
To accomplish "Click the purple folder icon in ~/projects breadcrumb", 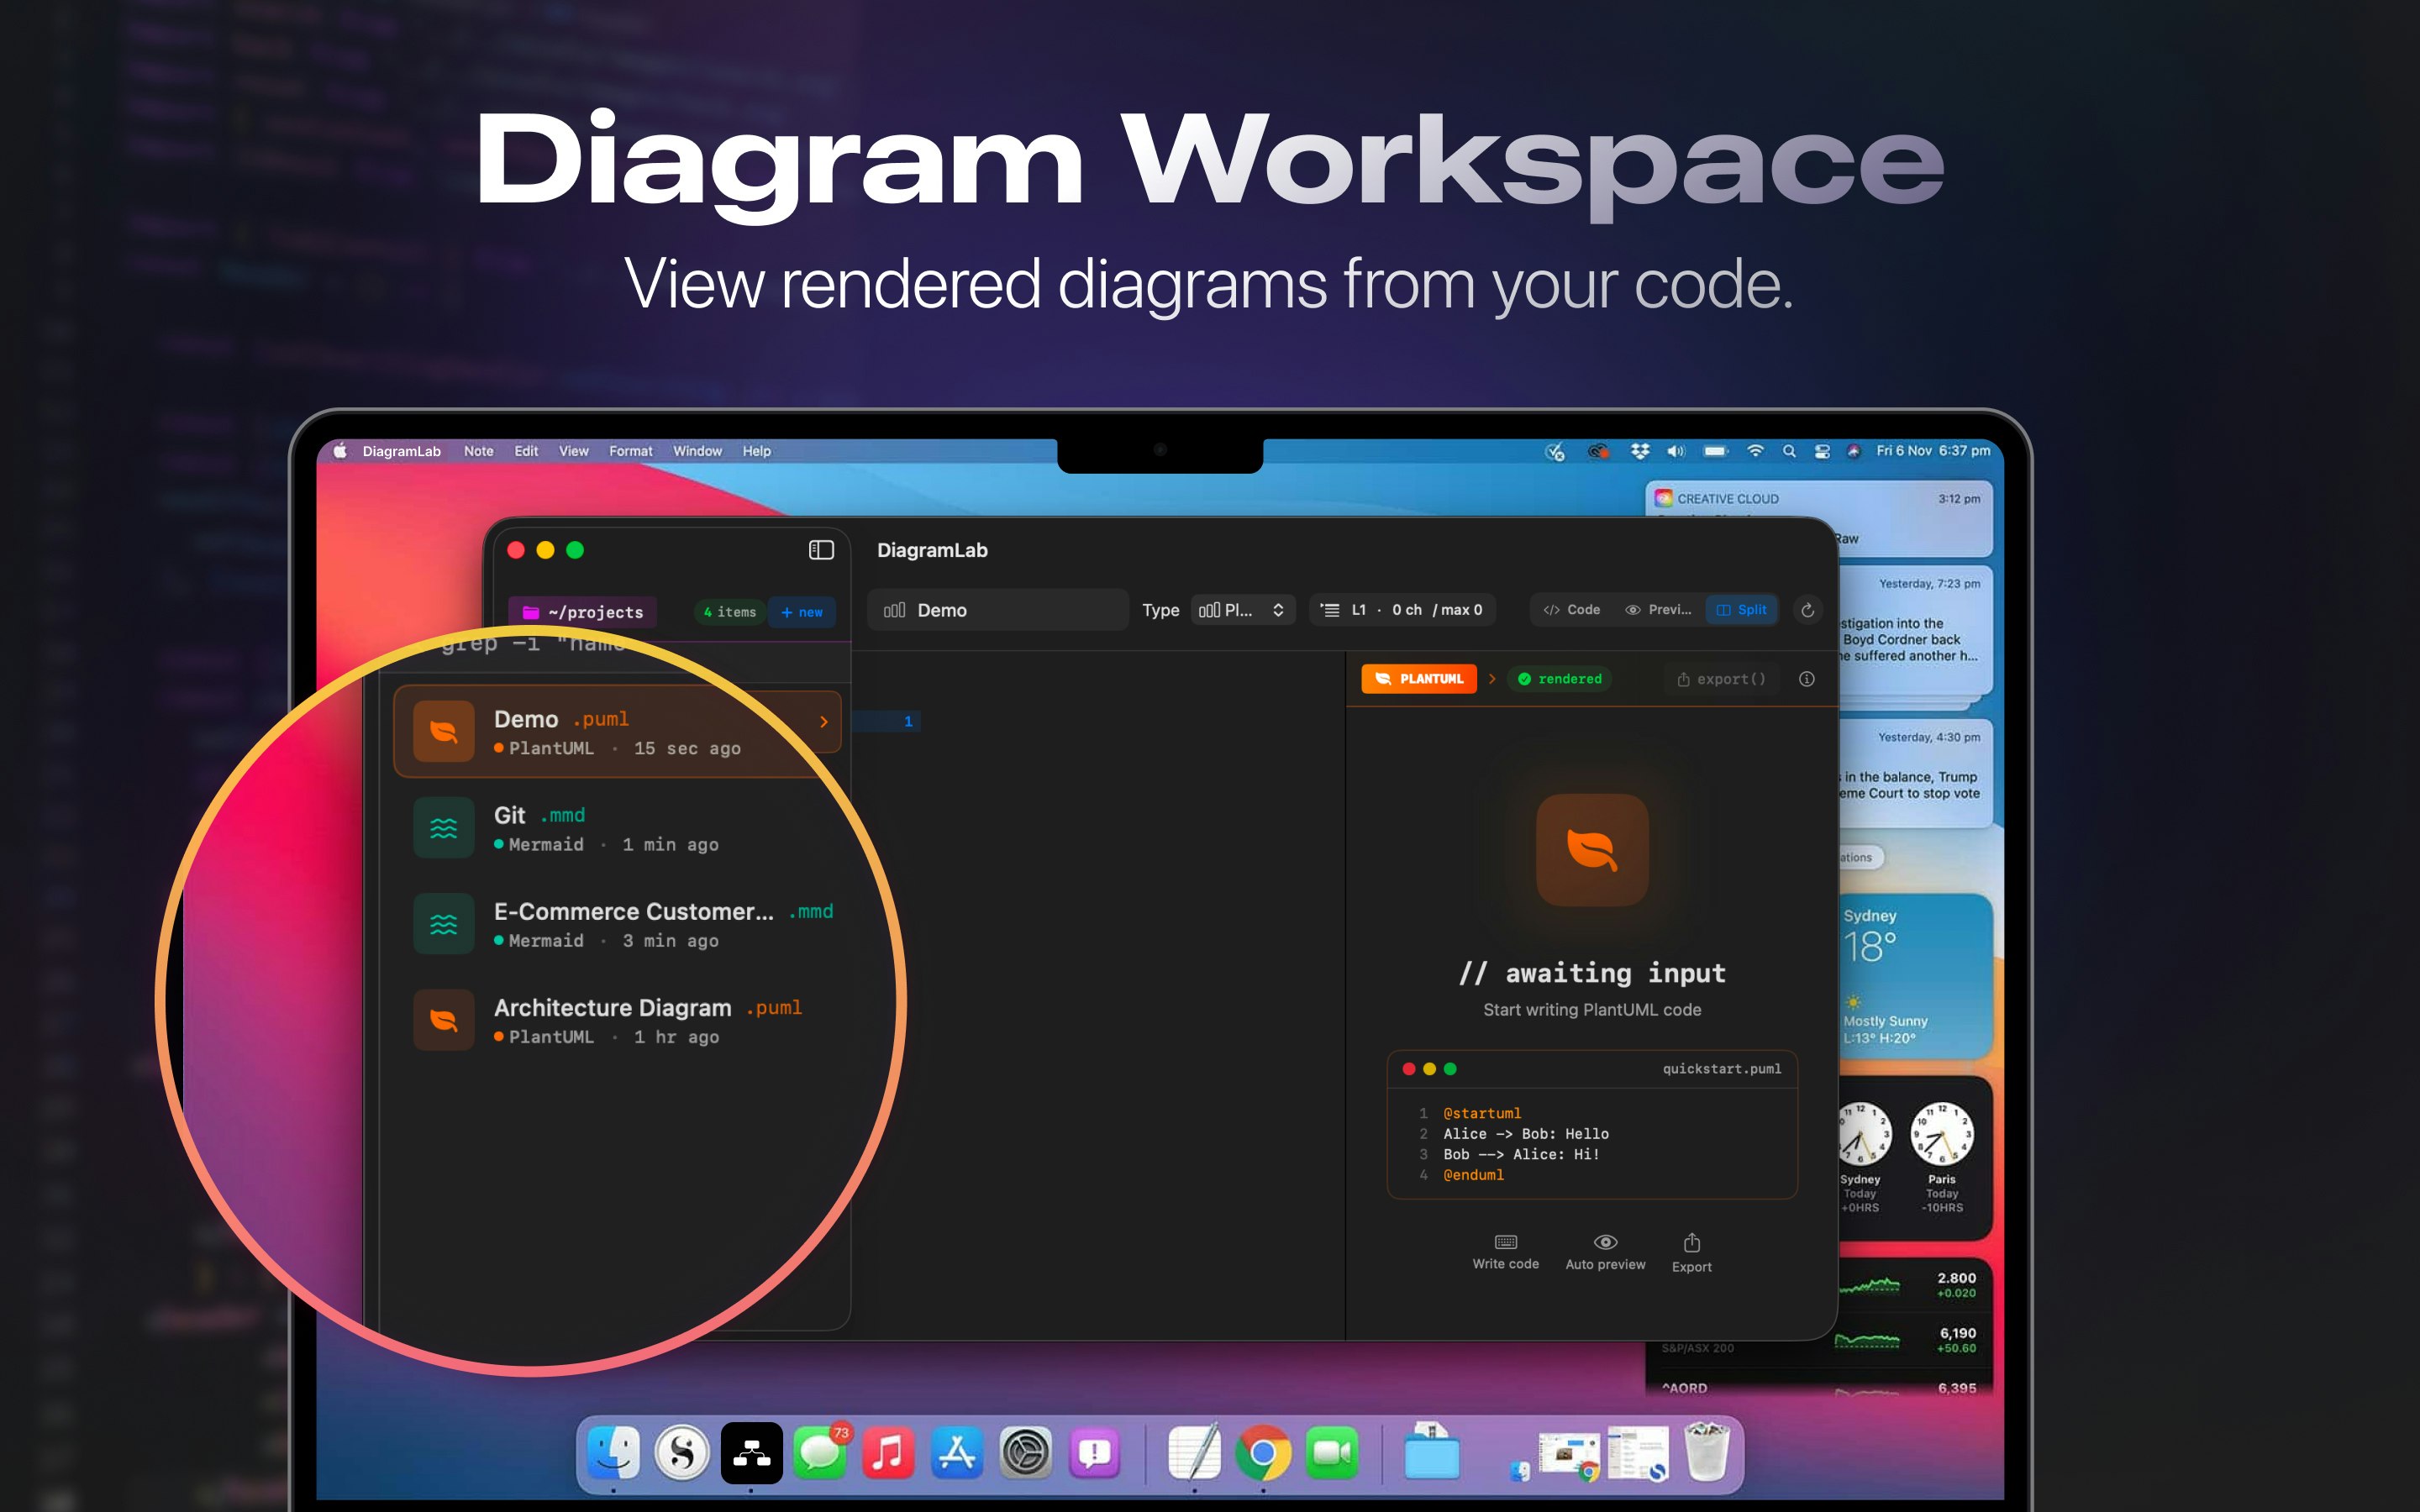I will [x=530, y=612].
